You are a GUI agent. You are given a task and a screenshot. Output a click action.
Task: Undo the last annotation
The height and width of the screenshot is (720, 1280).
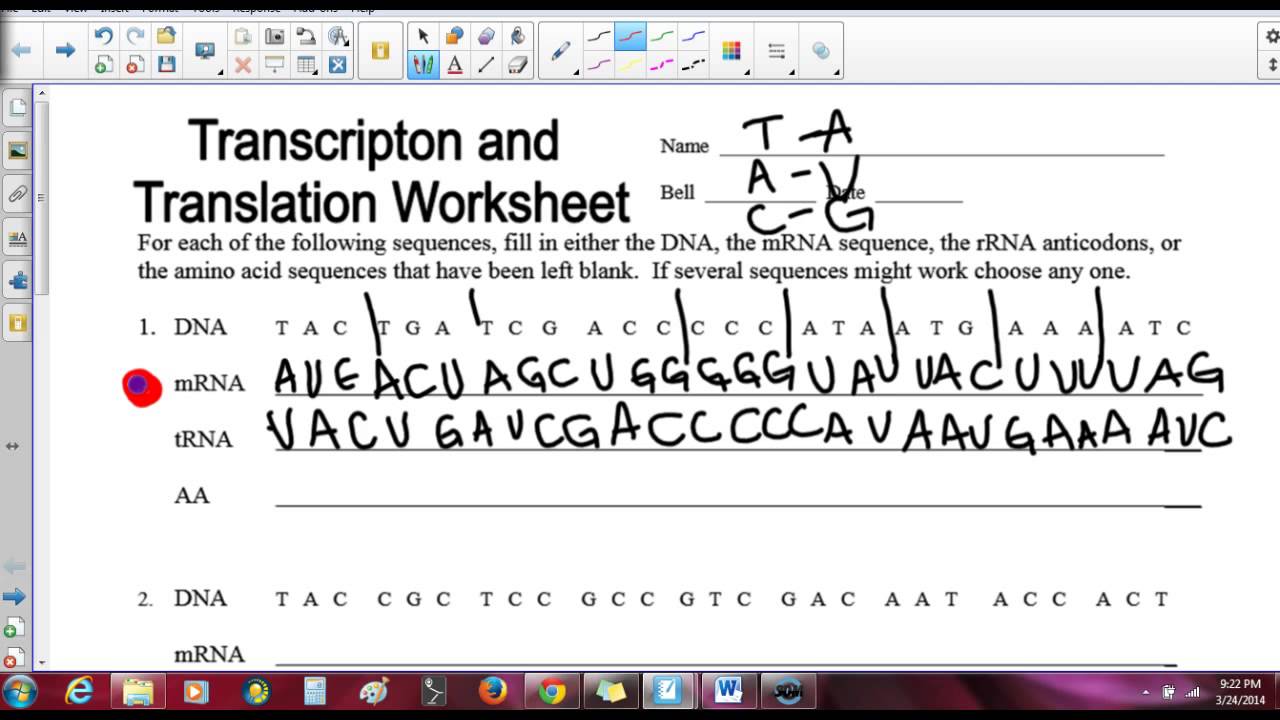(x=104, y=34)
